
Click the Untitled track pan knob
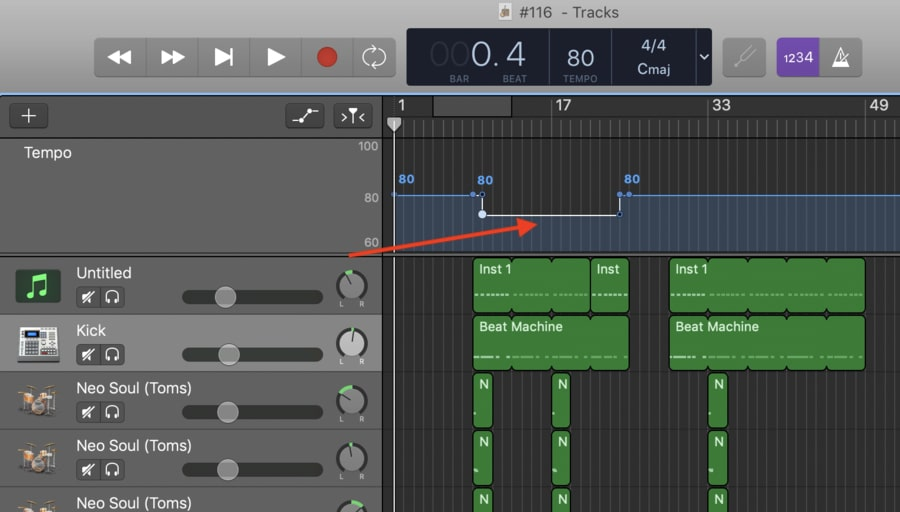click(x=351, y=285)
